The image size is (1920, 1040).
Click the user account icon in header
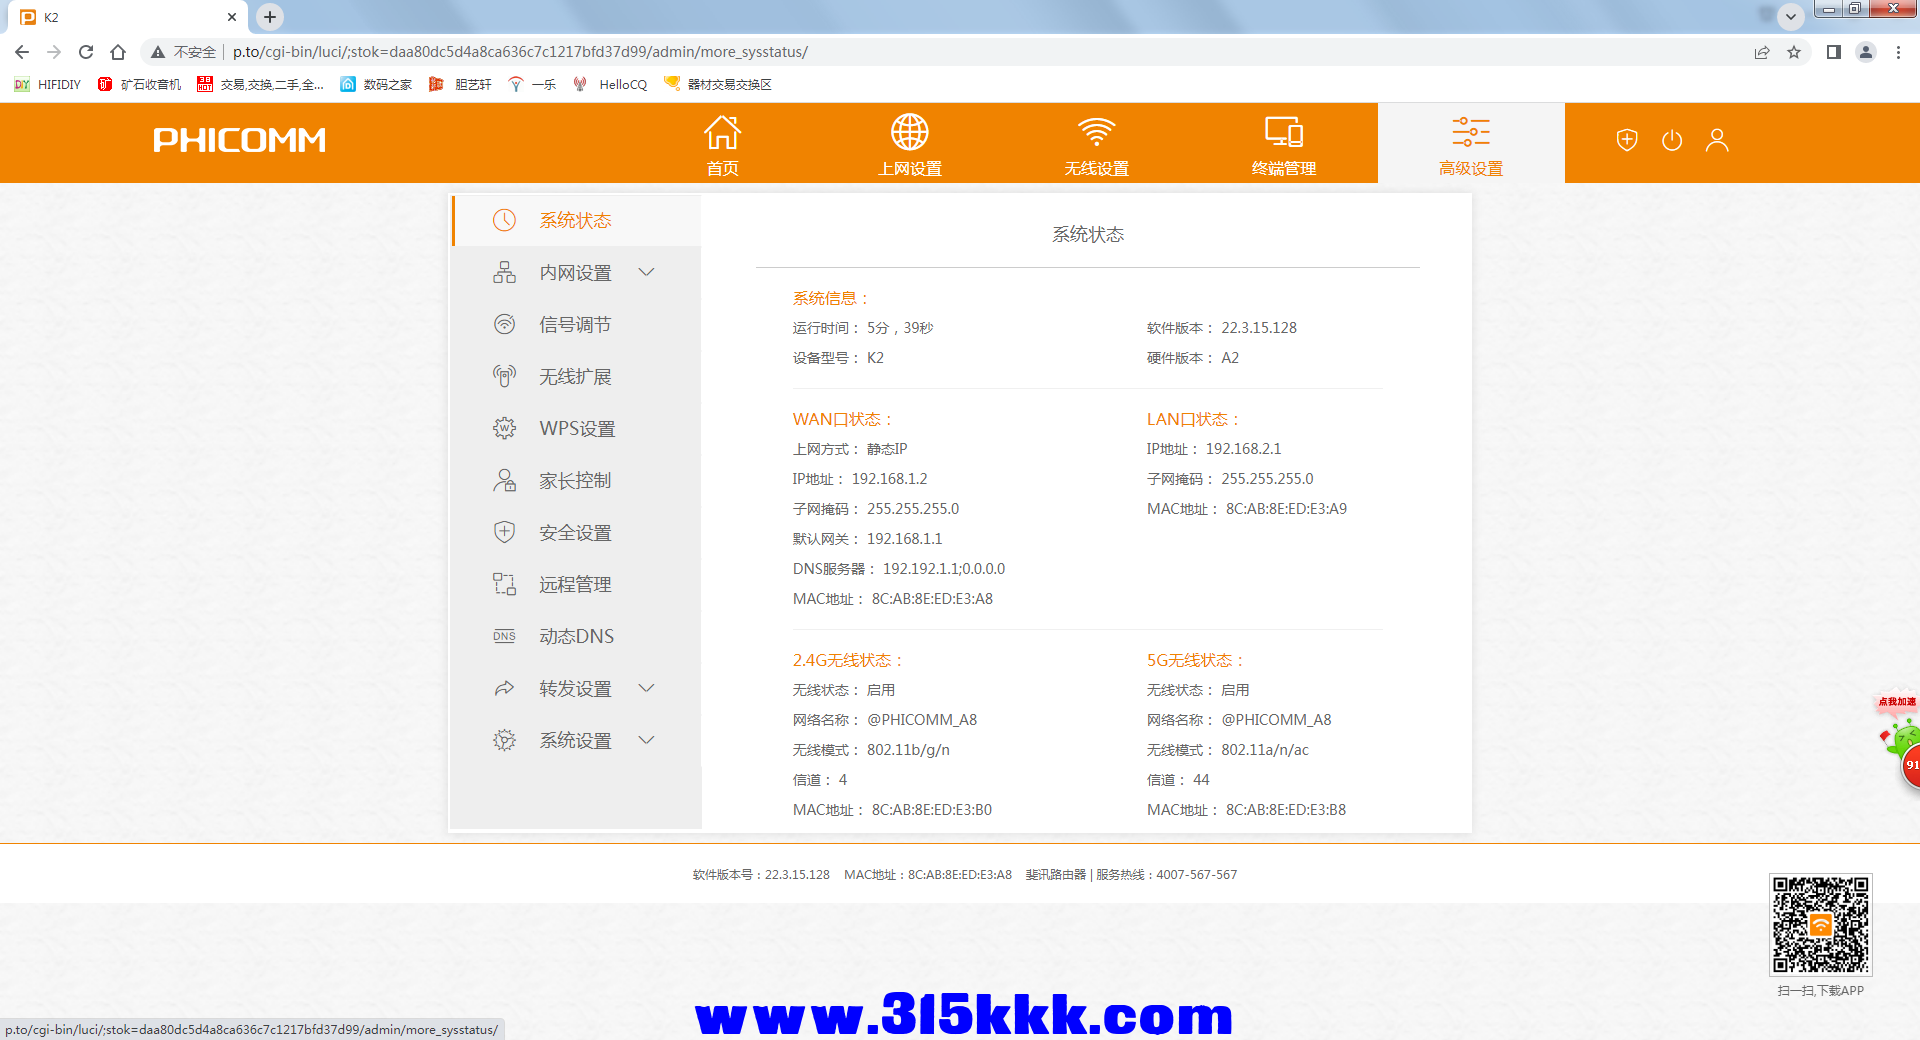tap(1717, 140)
